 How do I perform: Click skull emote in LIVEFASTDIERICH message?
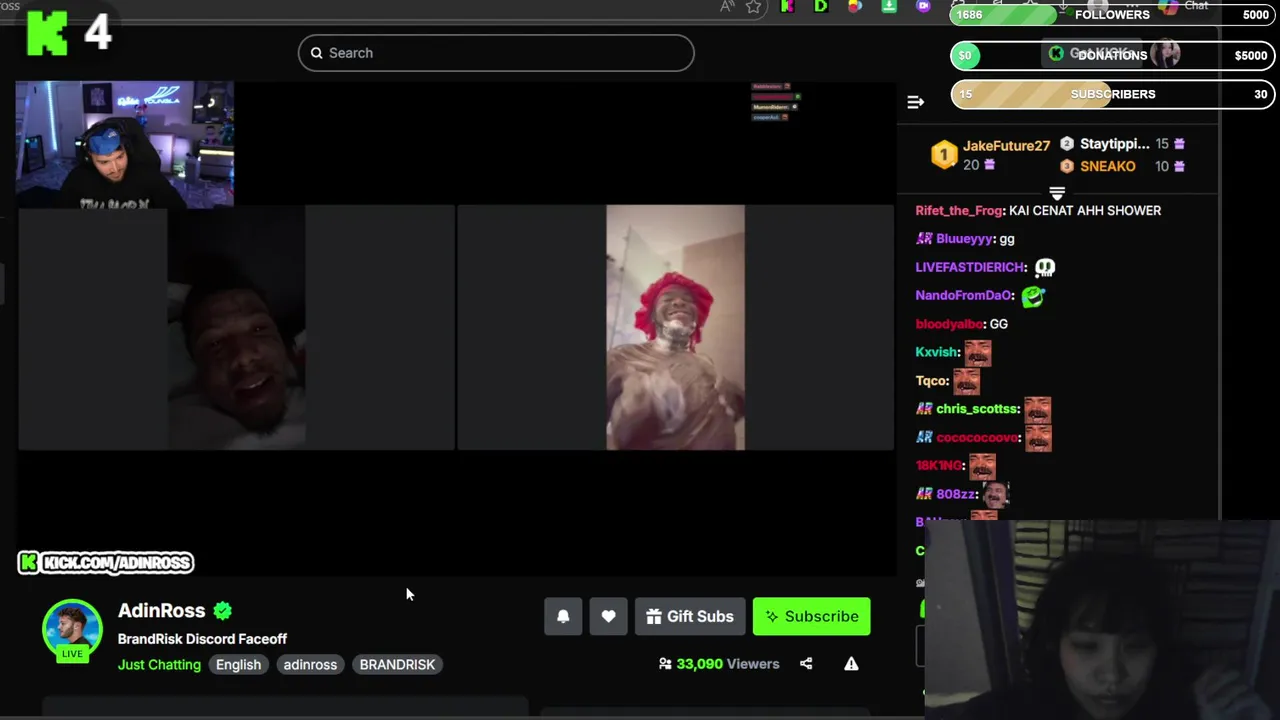(1044, 267)
